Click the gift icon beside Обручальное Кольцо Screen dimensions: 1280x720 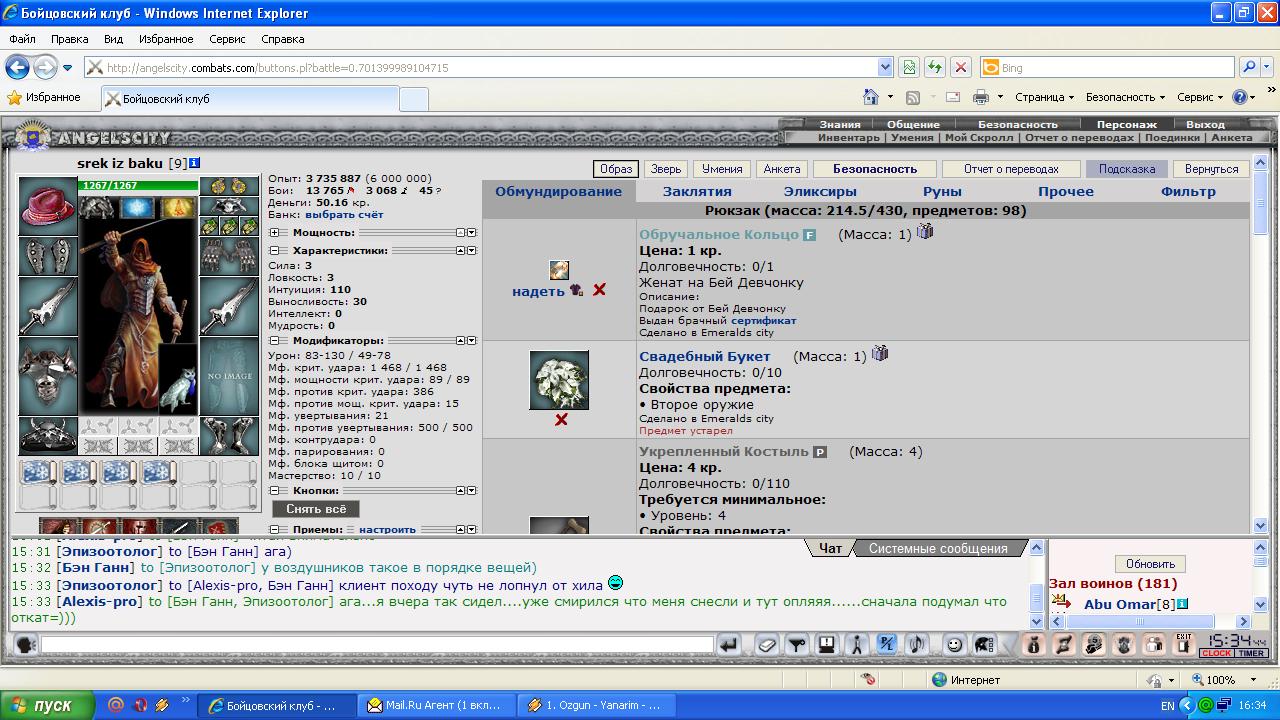(925, 231)
